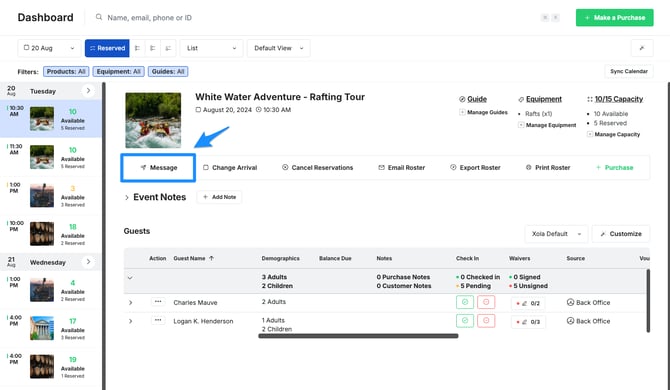Image resolution: width=670 pixels, height=390 pixels.
Task: Expand the Logan K. Henderson row
Action: click(x=130, y=321)
